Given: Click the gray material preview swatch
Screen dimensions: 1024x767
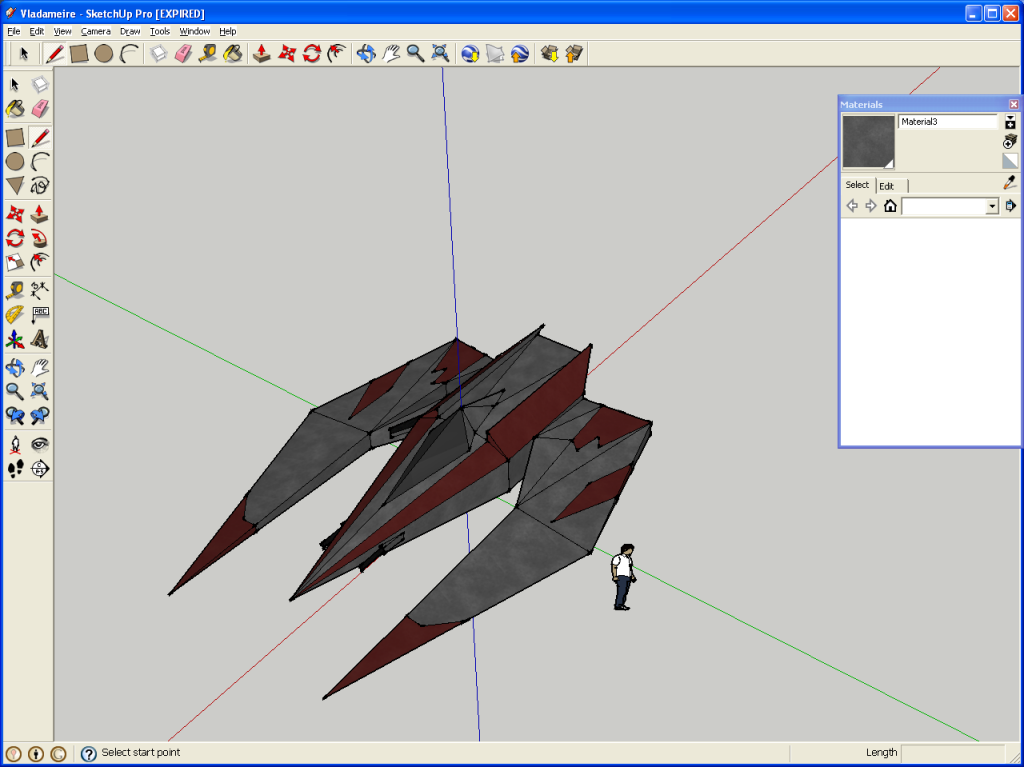Looking at the screenshot, I should click(x=868, y=142).
